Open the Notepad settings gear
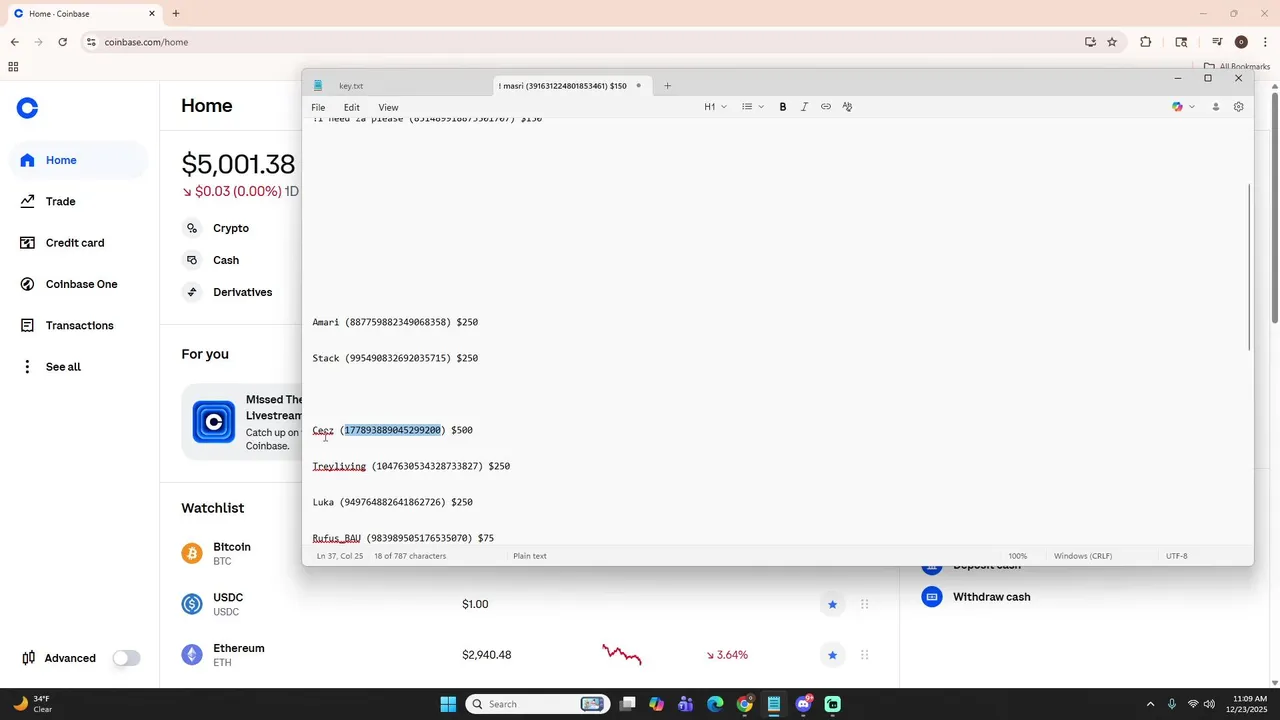 coord(1238,107)
